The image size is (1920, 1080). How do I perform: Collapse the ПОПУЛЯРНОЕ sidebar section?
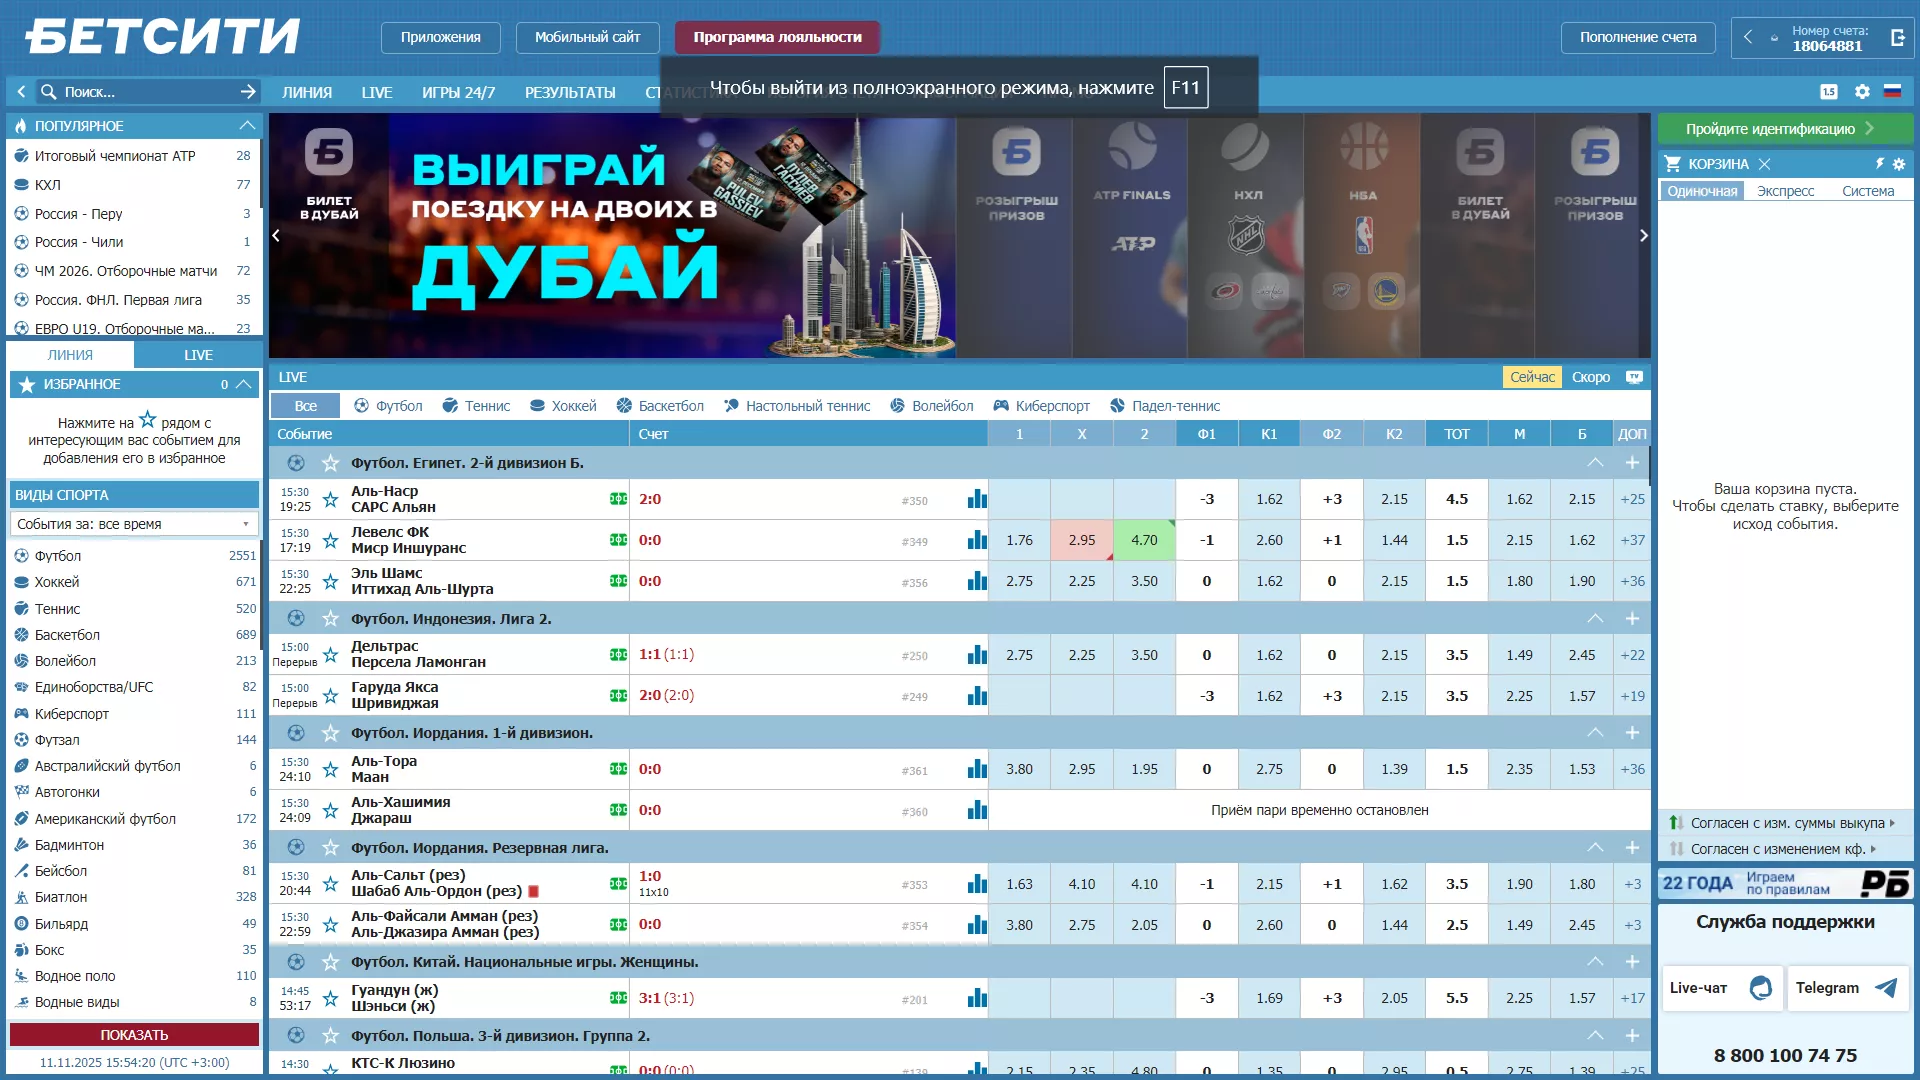pos(246,125)
